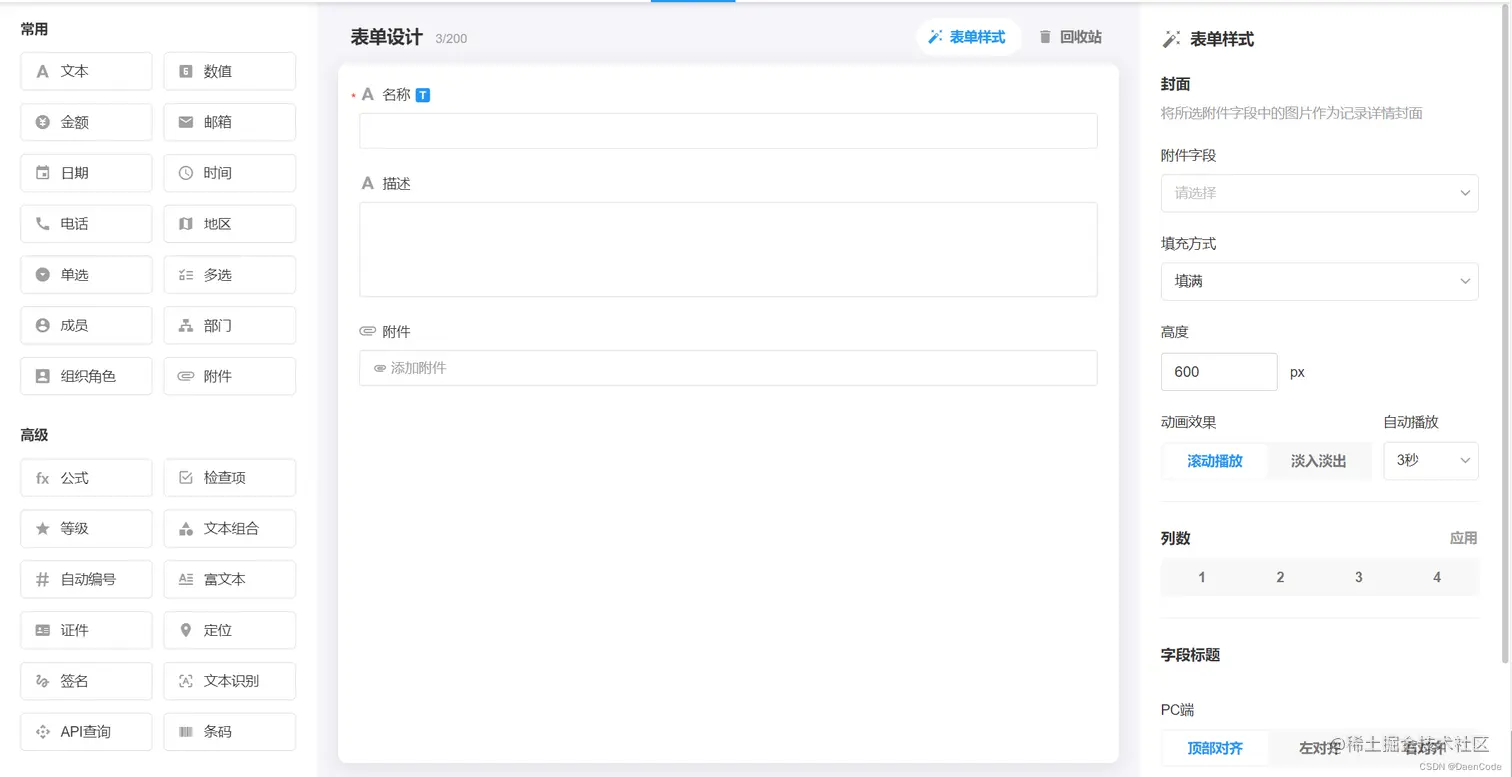Add a 电话 (phone) field
The image size is (1512, 777).
click(85, 223)
